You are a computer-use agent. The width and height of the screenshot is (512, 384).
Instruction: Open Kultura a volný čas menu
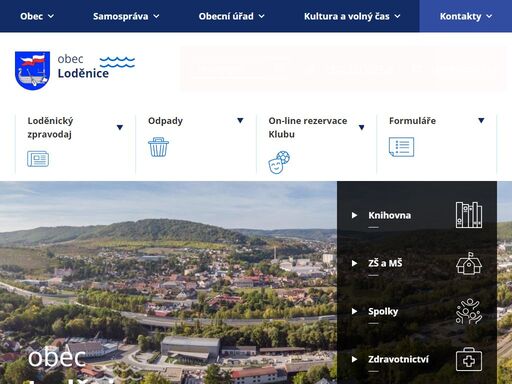tap(352, 16)
